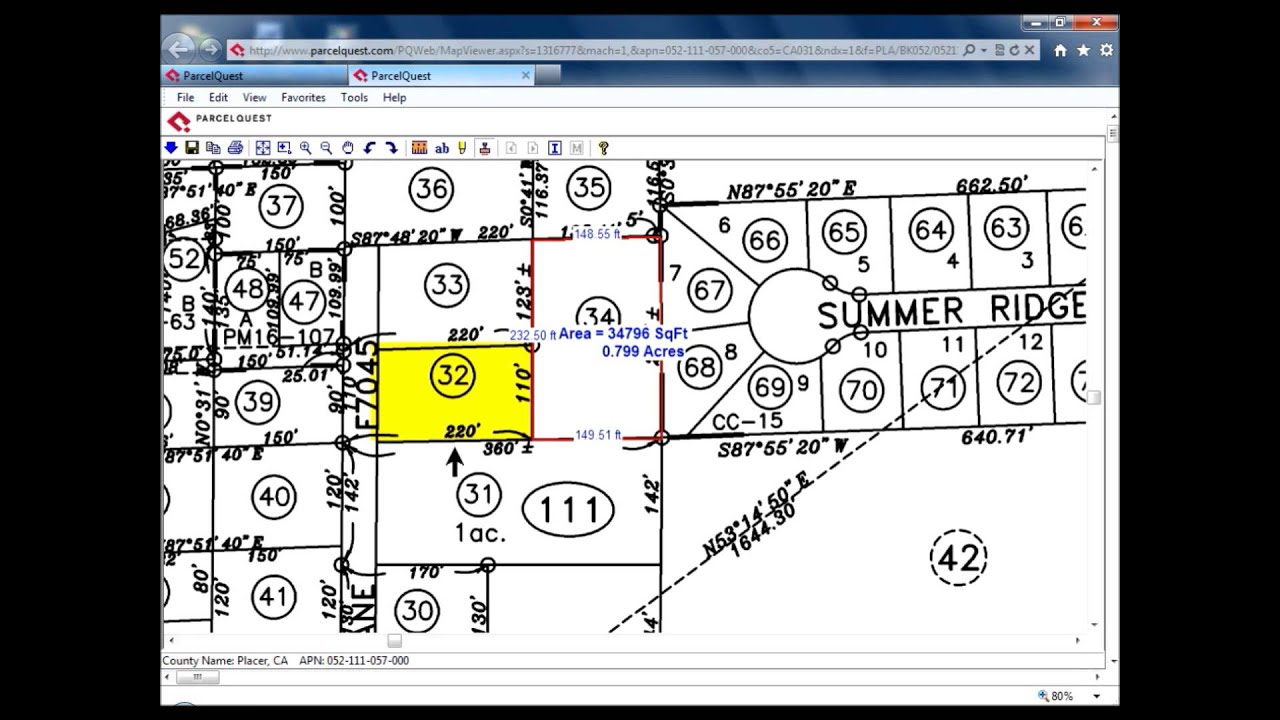Switch to first ParcelQuest tab

click(x=254, y=75)
